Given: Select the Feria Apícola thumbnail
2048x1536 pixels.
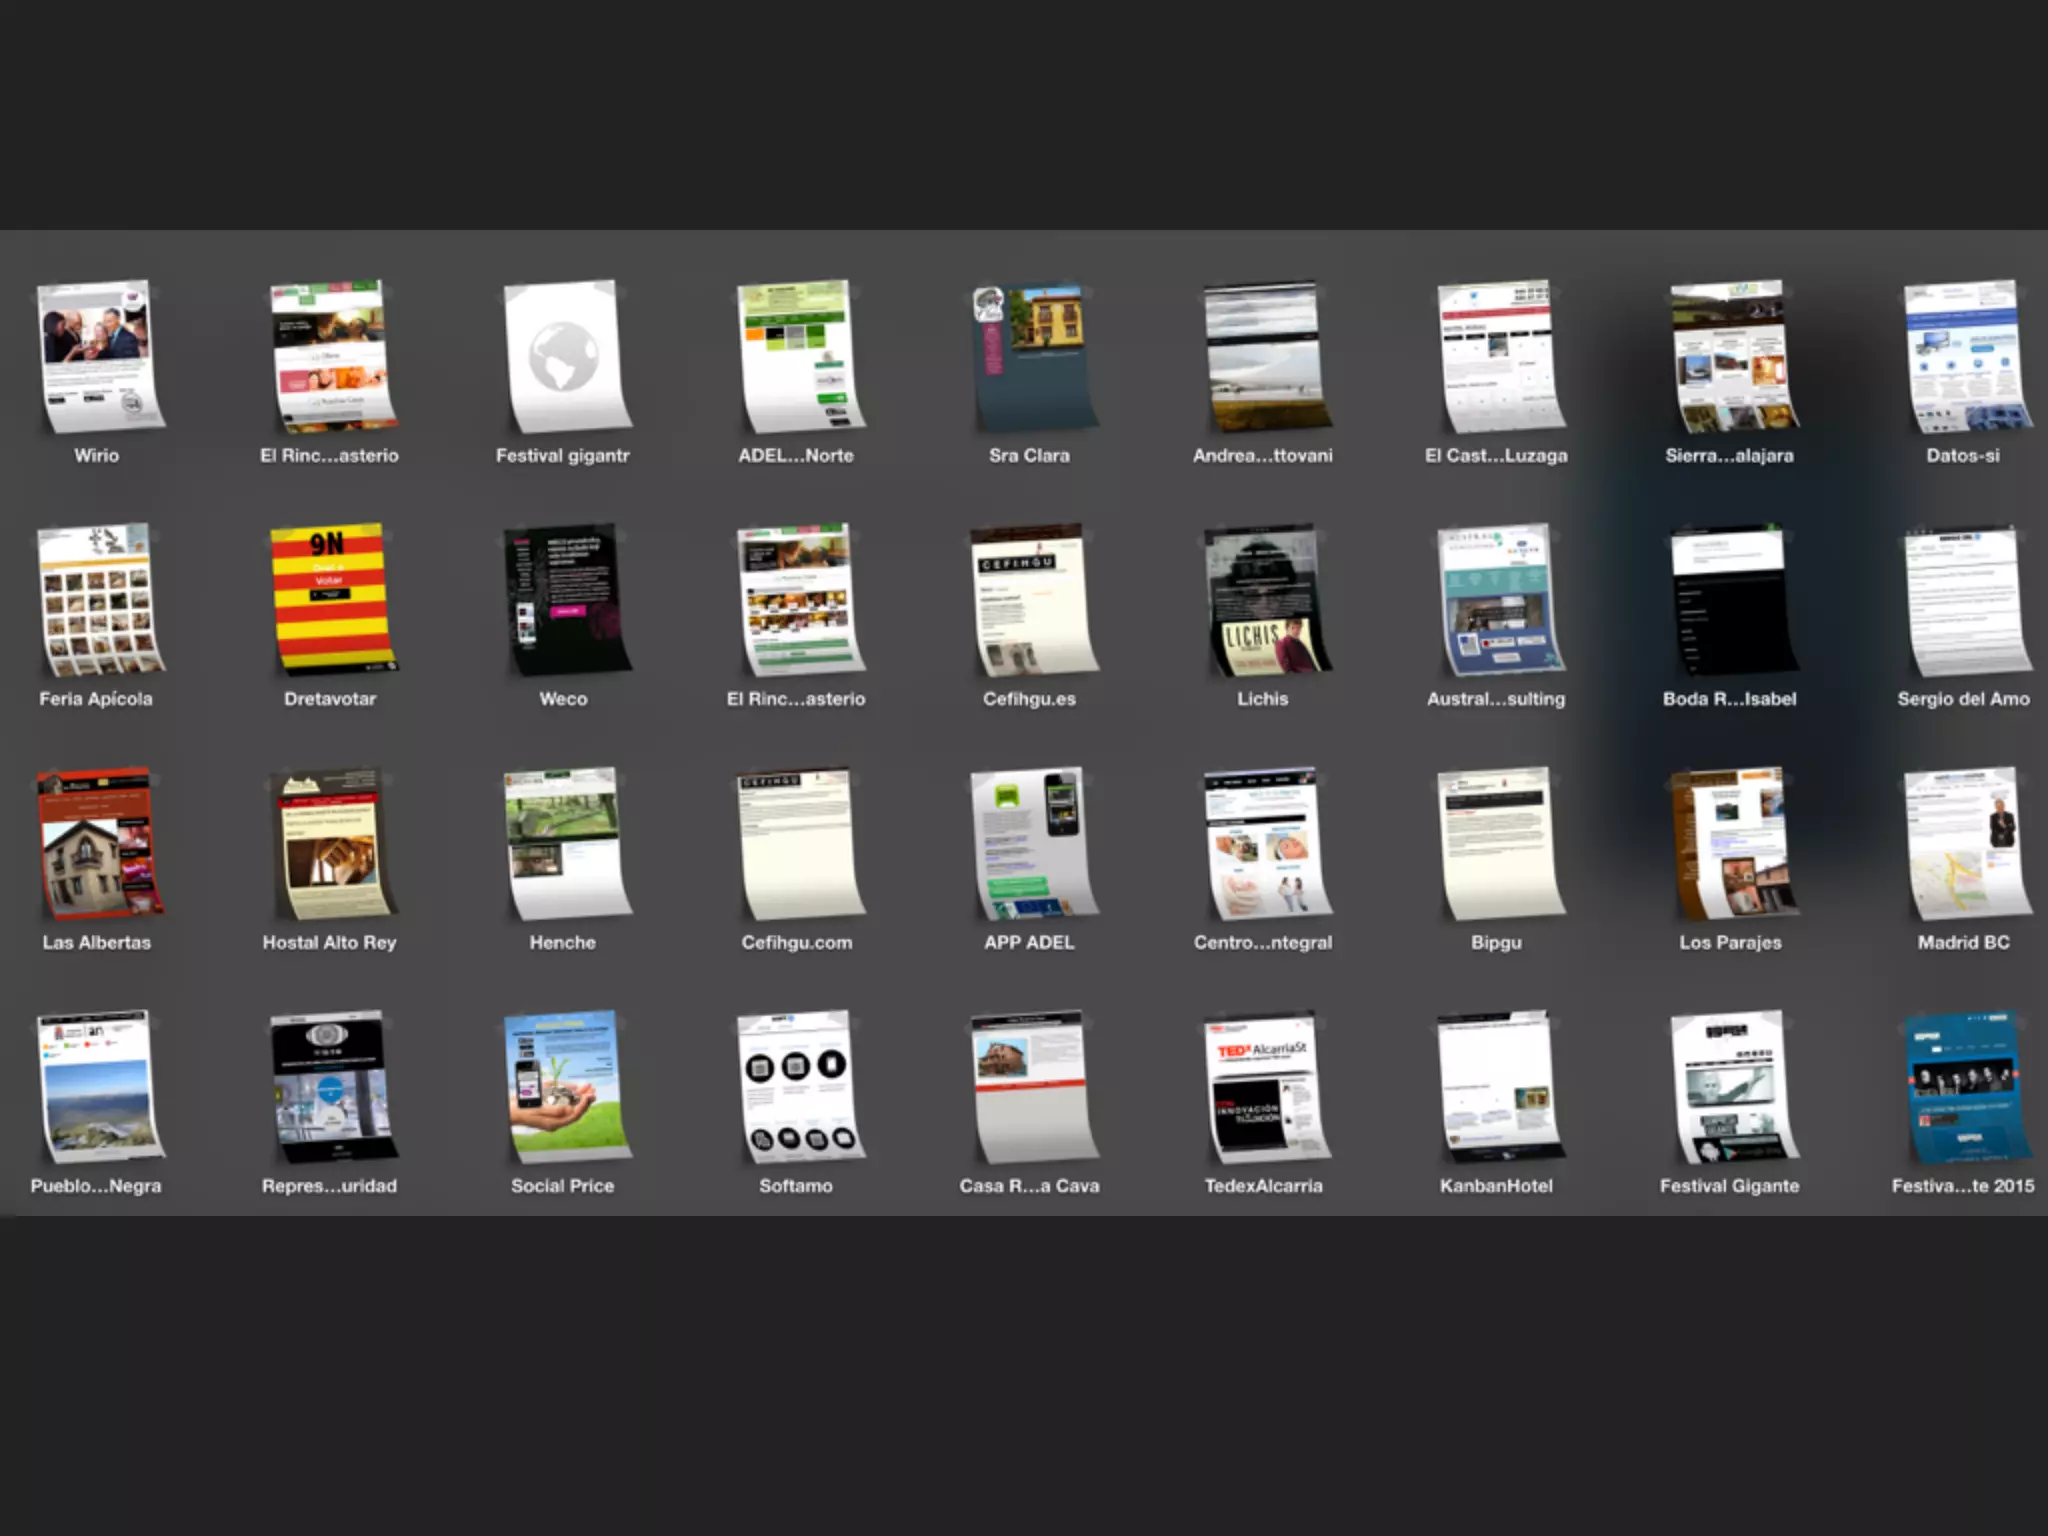Looking at the screenshot, I should click(98, 598).
